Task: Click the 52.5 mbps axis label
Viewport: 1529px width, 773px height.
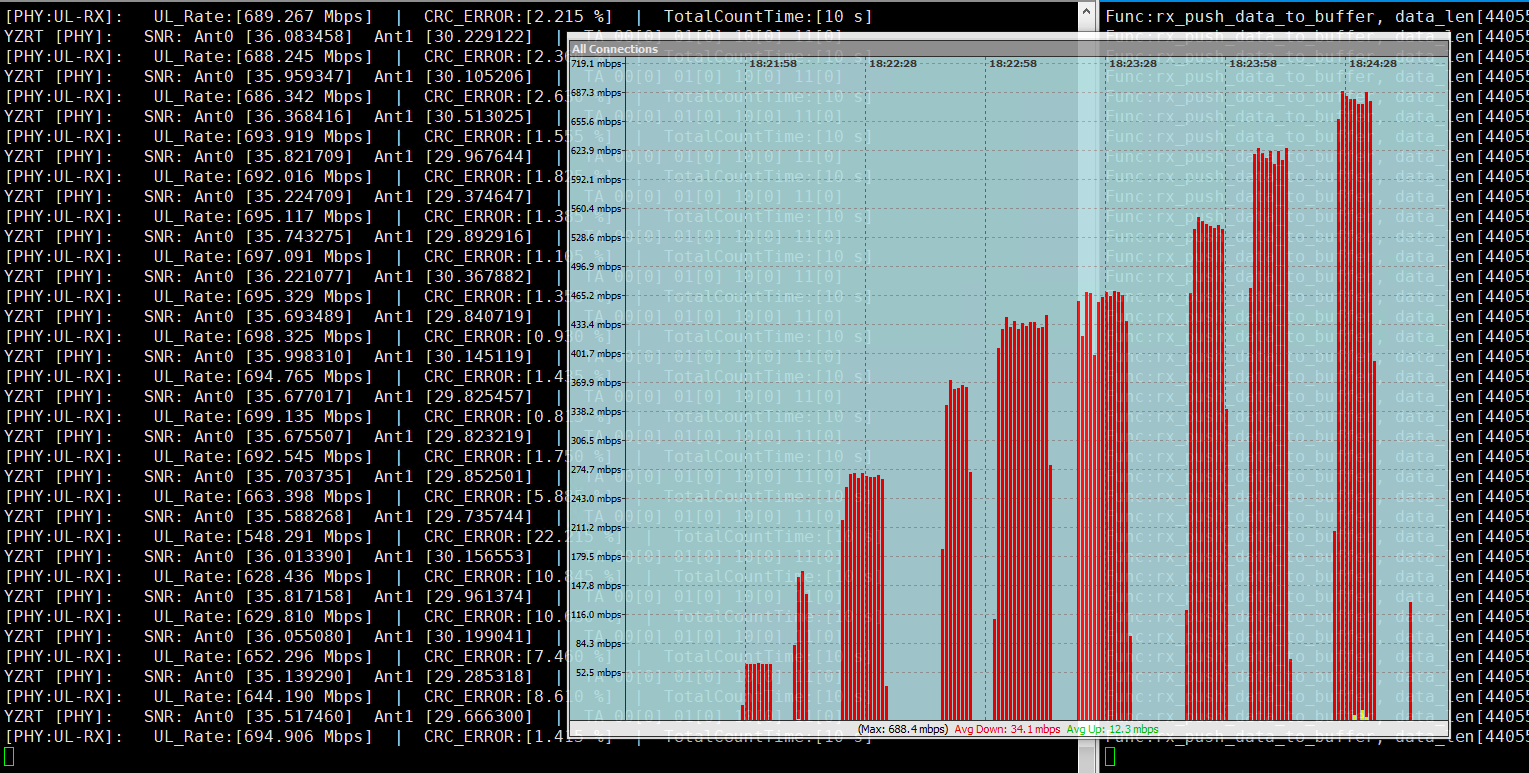Action: tap(598, 672)
